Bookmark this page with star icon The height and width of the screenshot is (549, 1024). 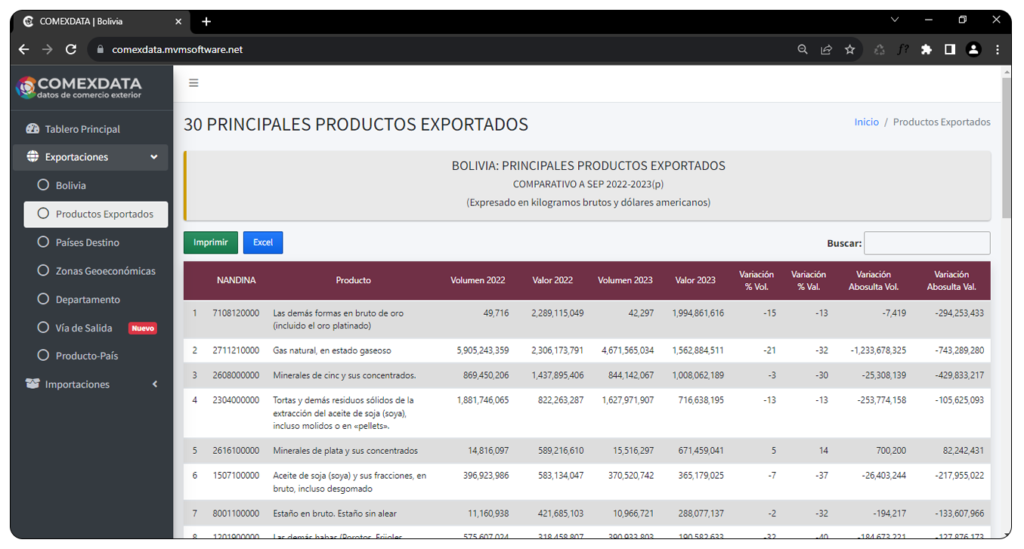pyautogui.click(x=850, y=49)
